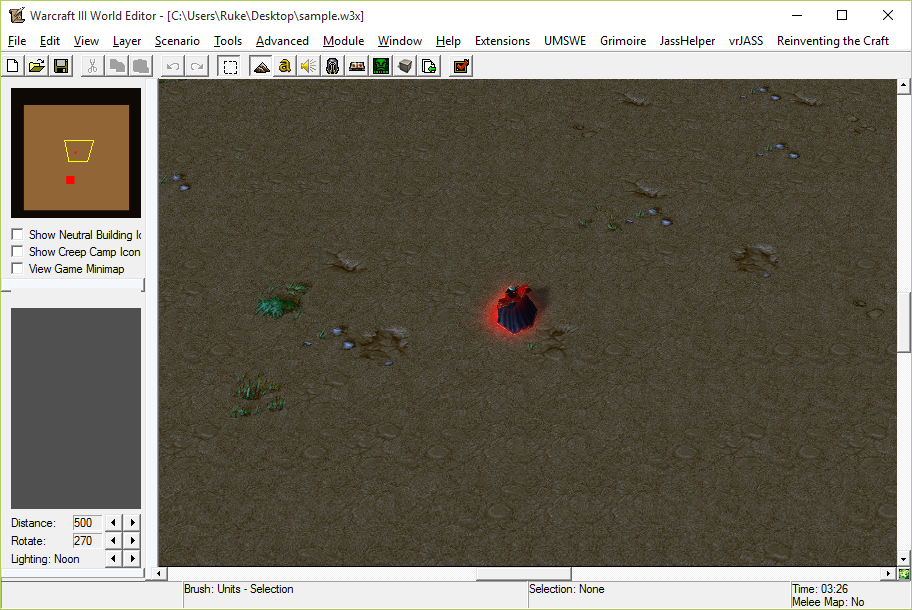Click 'Melee Map: No' status text
The height and width of the screenshot is (610, 912).
coord(828,602)
